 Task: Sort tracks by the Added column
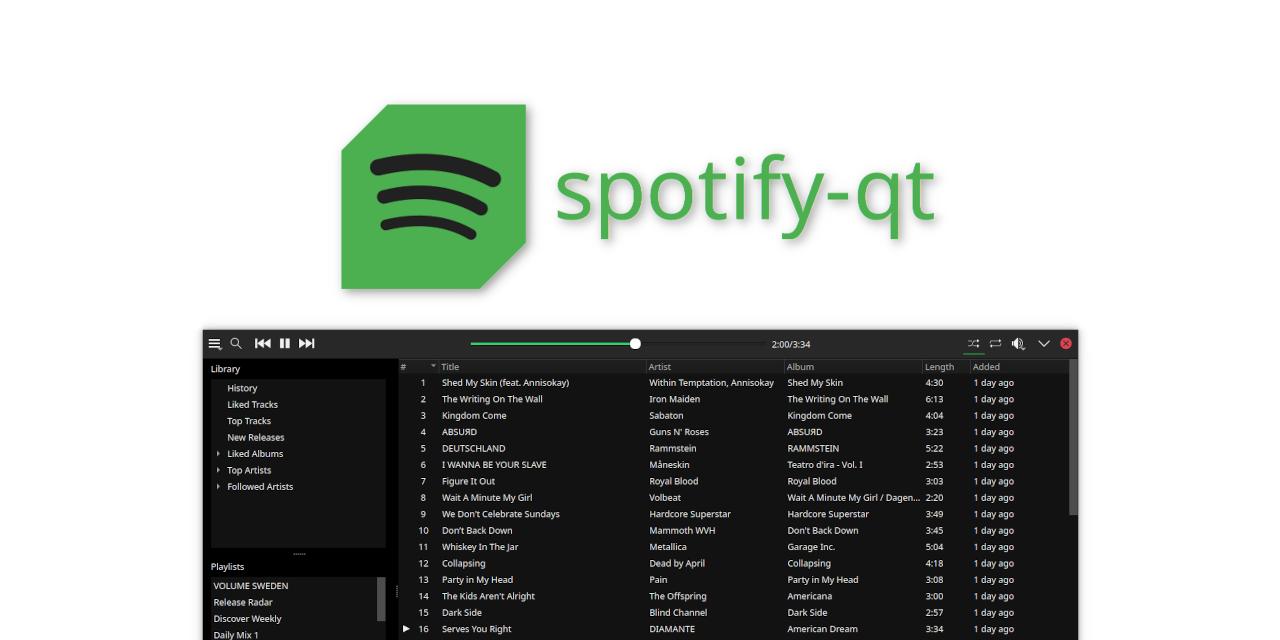tap(1019, 367)
